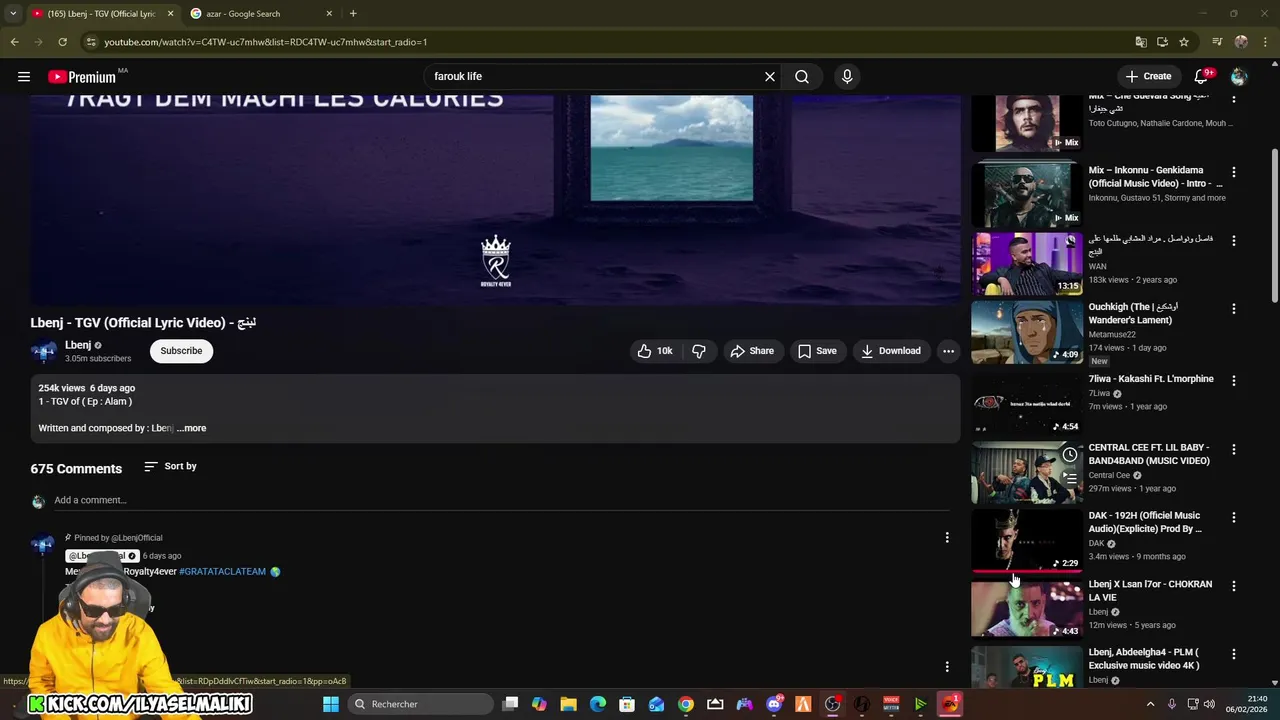The width and height of the screenshot is (1280, 720).
Task: Subscribe to the Lbenj channel
Action: pyautogui.click(x=181, y=351)
